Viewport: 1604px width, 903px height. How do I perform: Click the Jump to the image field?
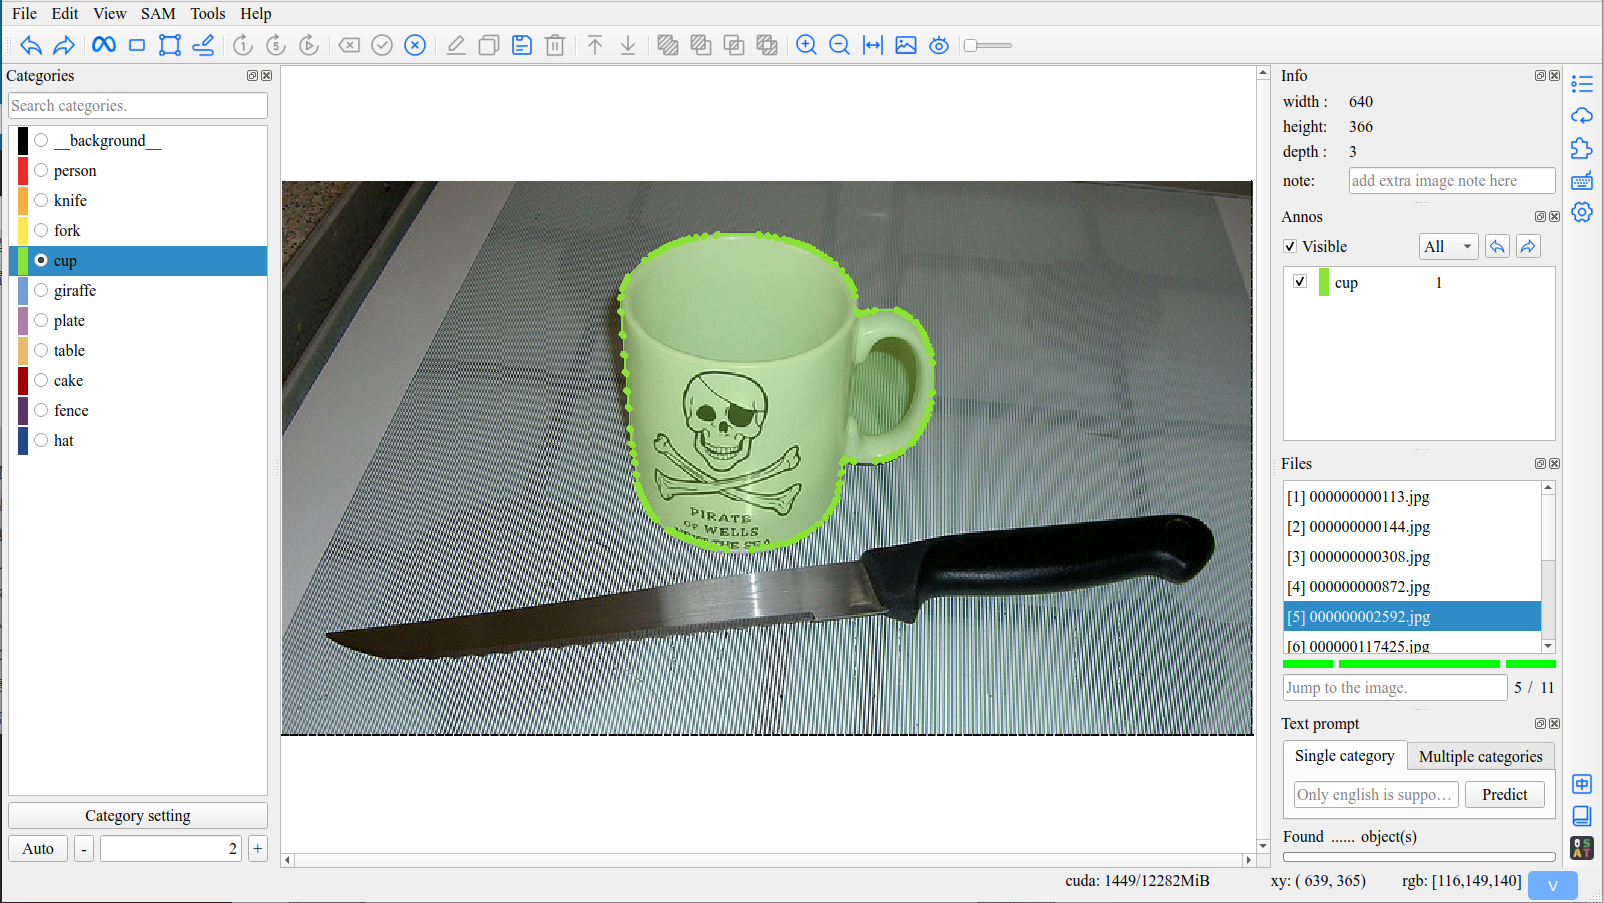pyautogui.click(x=1395, y=687)
